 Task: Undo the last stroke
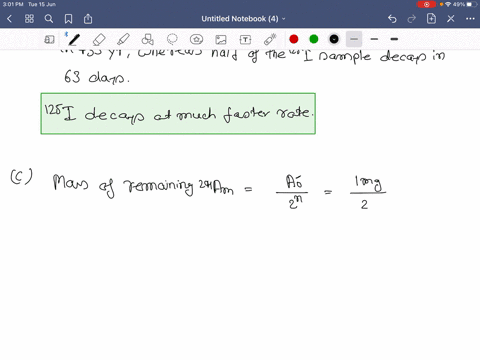click(x=392, y=19)
